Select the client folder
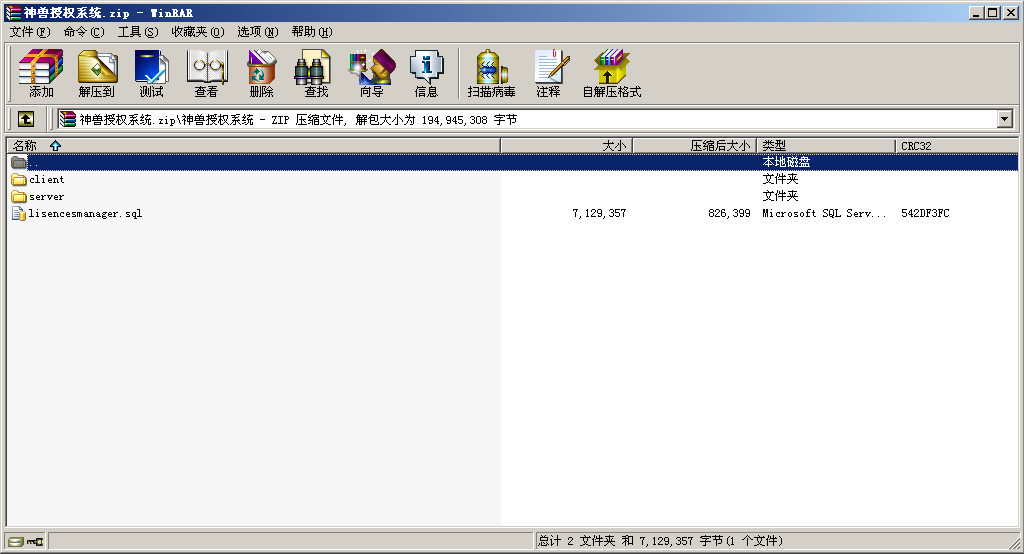 click(46, 180)
